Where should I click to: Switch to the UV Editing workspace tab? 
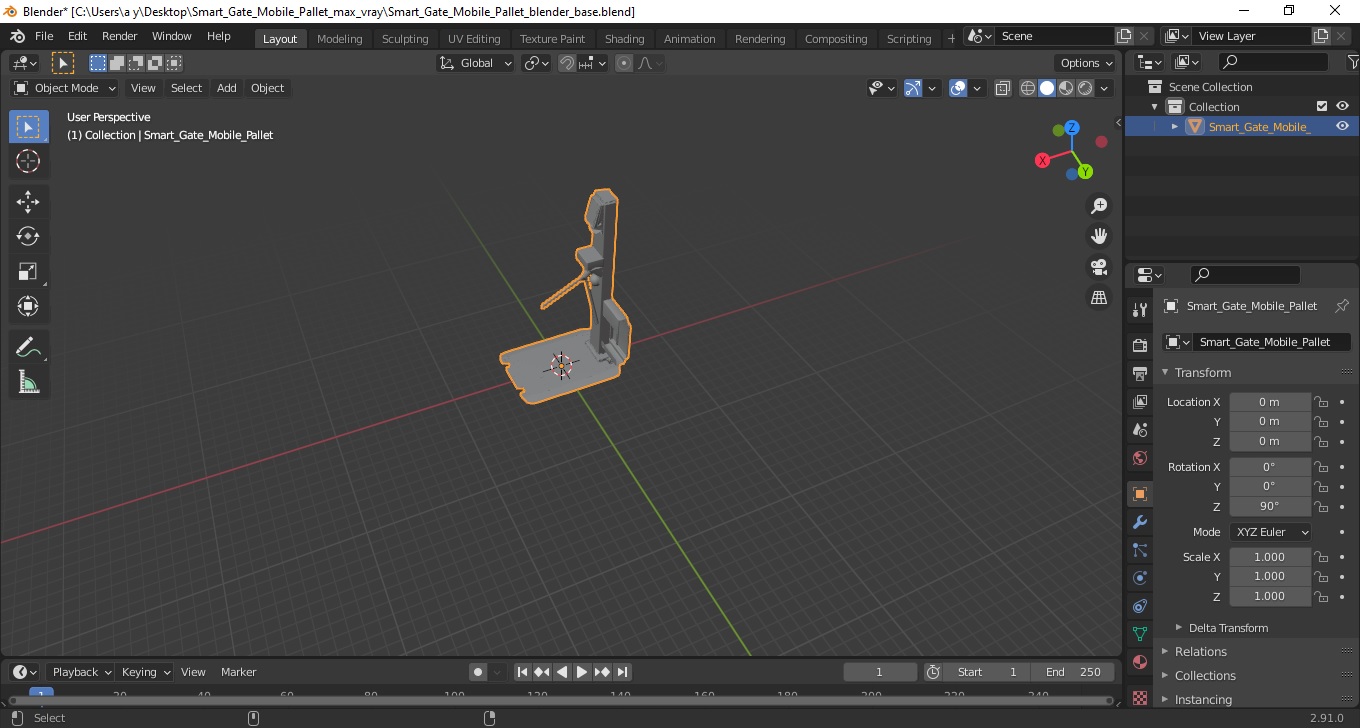tap(474, 39)
